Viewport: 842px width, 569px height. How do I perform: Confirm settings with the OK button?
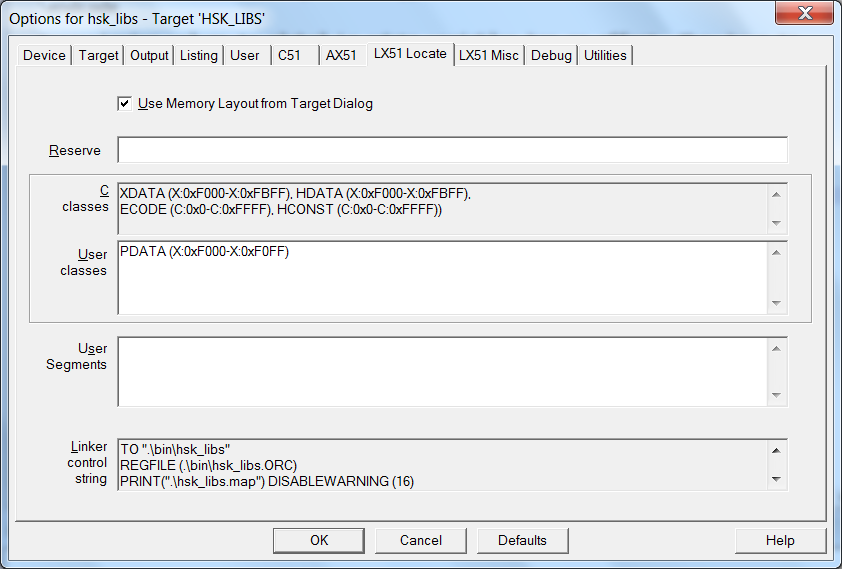click(319, 541)
